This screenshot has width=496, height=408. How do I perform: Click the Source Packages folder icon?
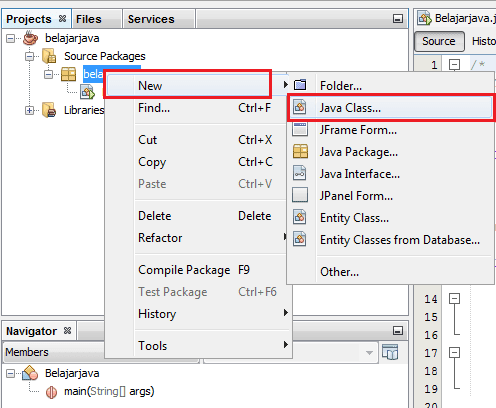tap(49, 56)
